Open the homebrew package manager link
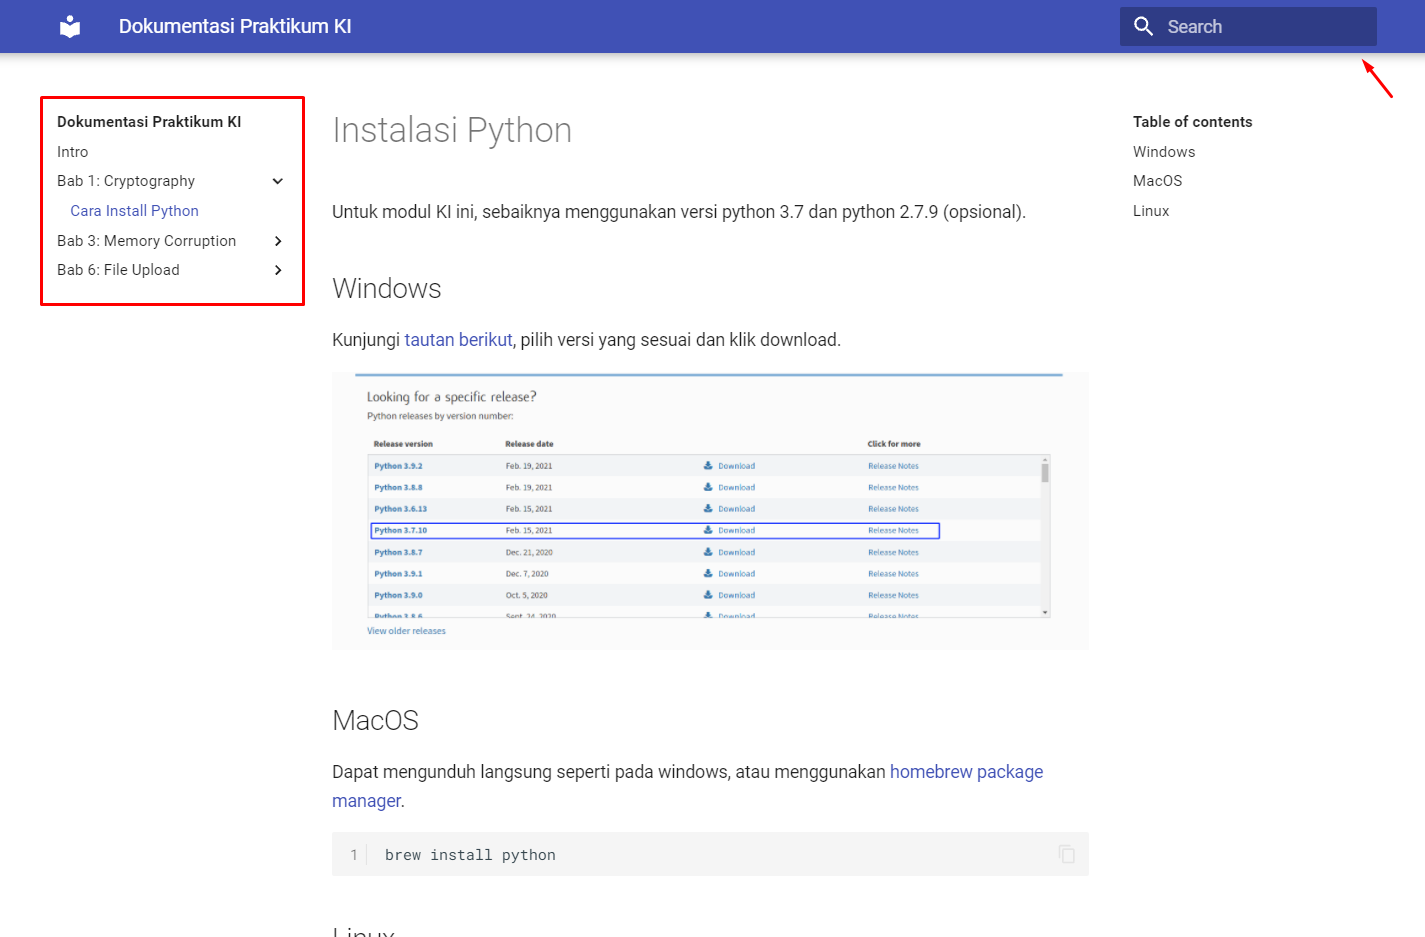This screenshot has height=937, width=1425. pos(966,772)
